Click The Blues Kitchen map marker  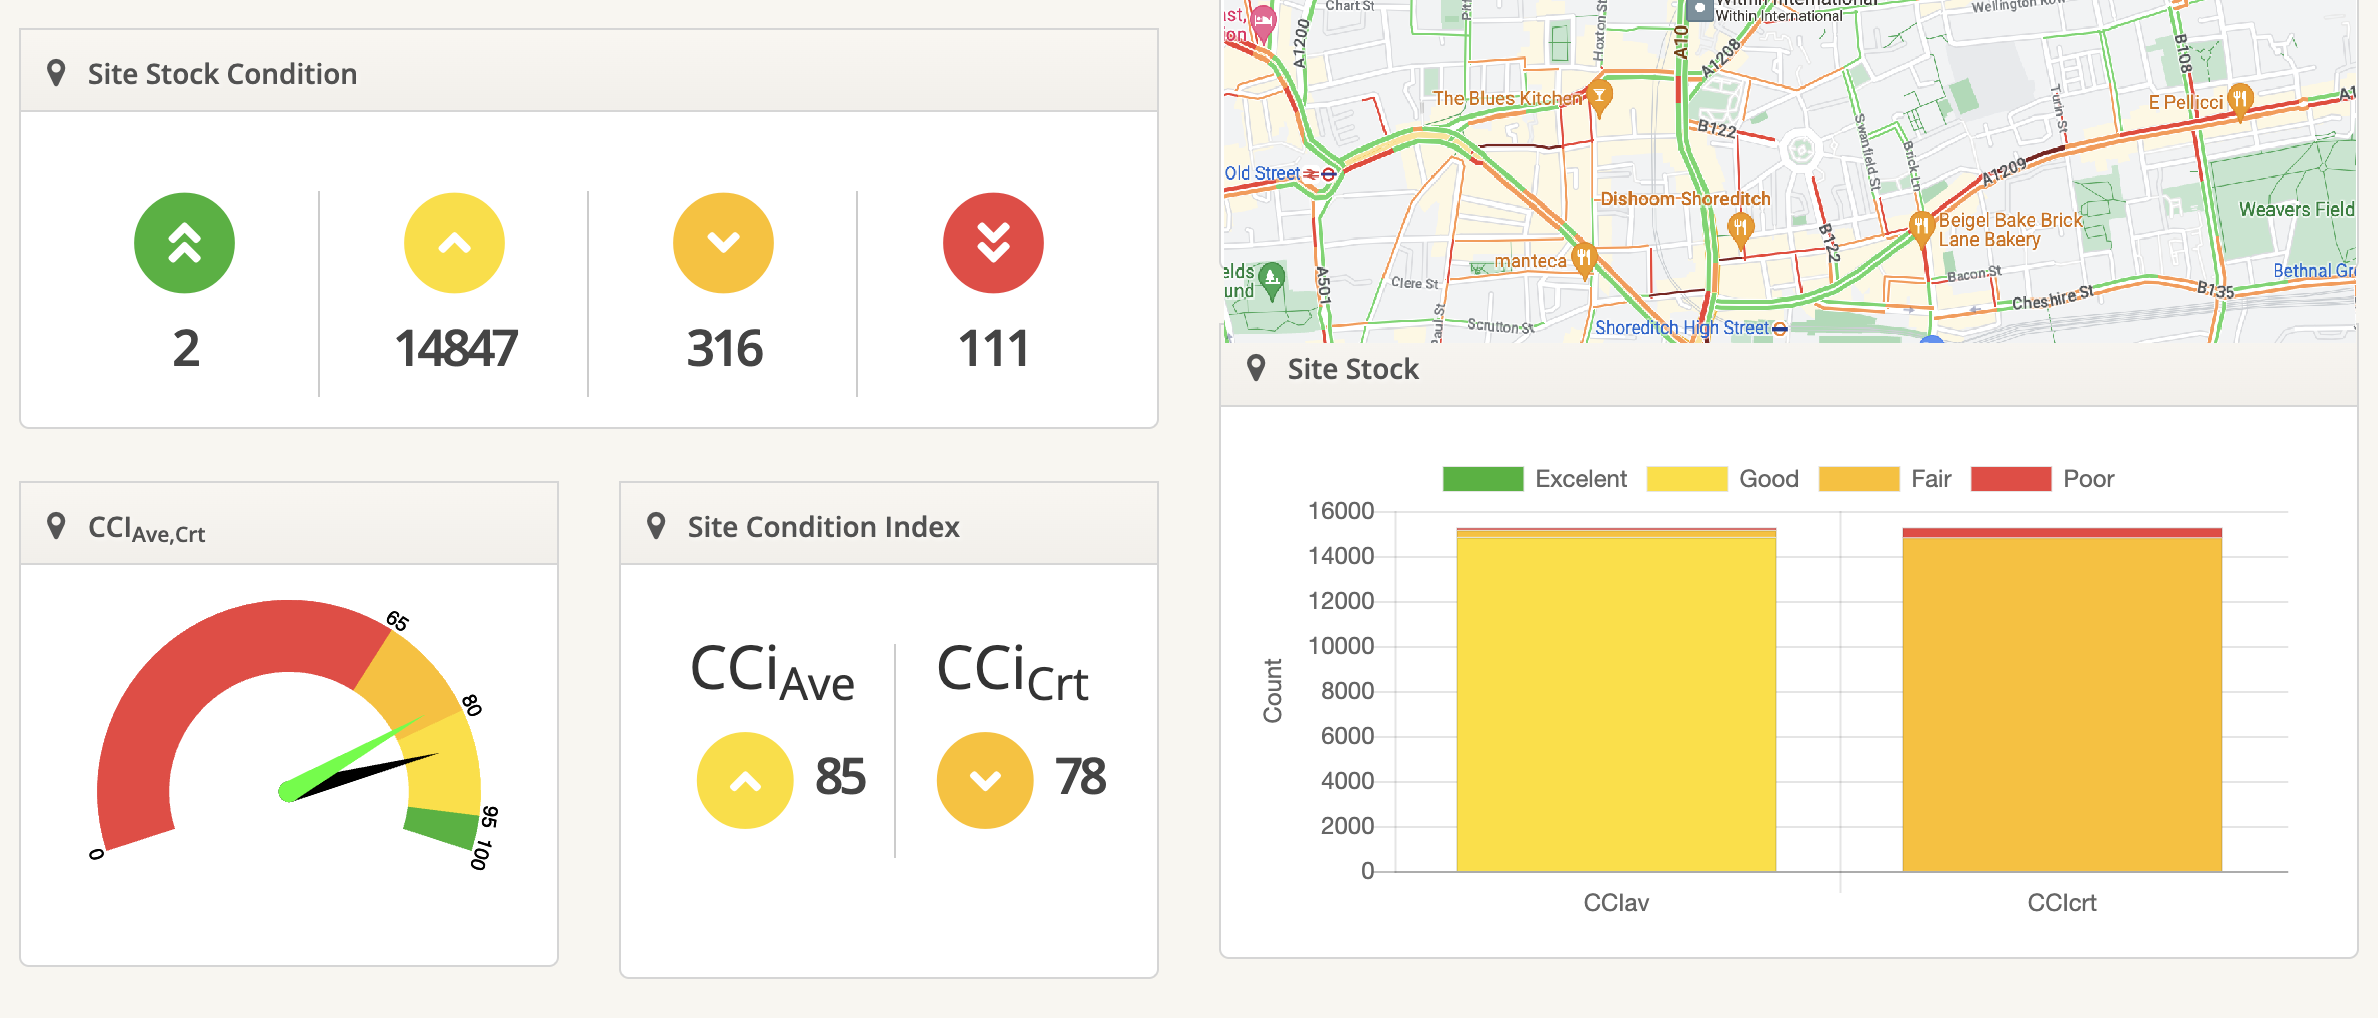pos(1599,97)
